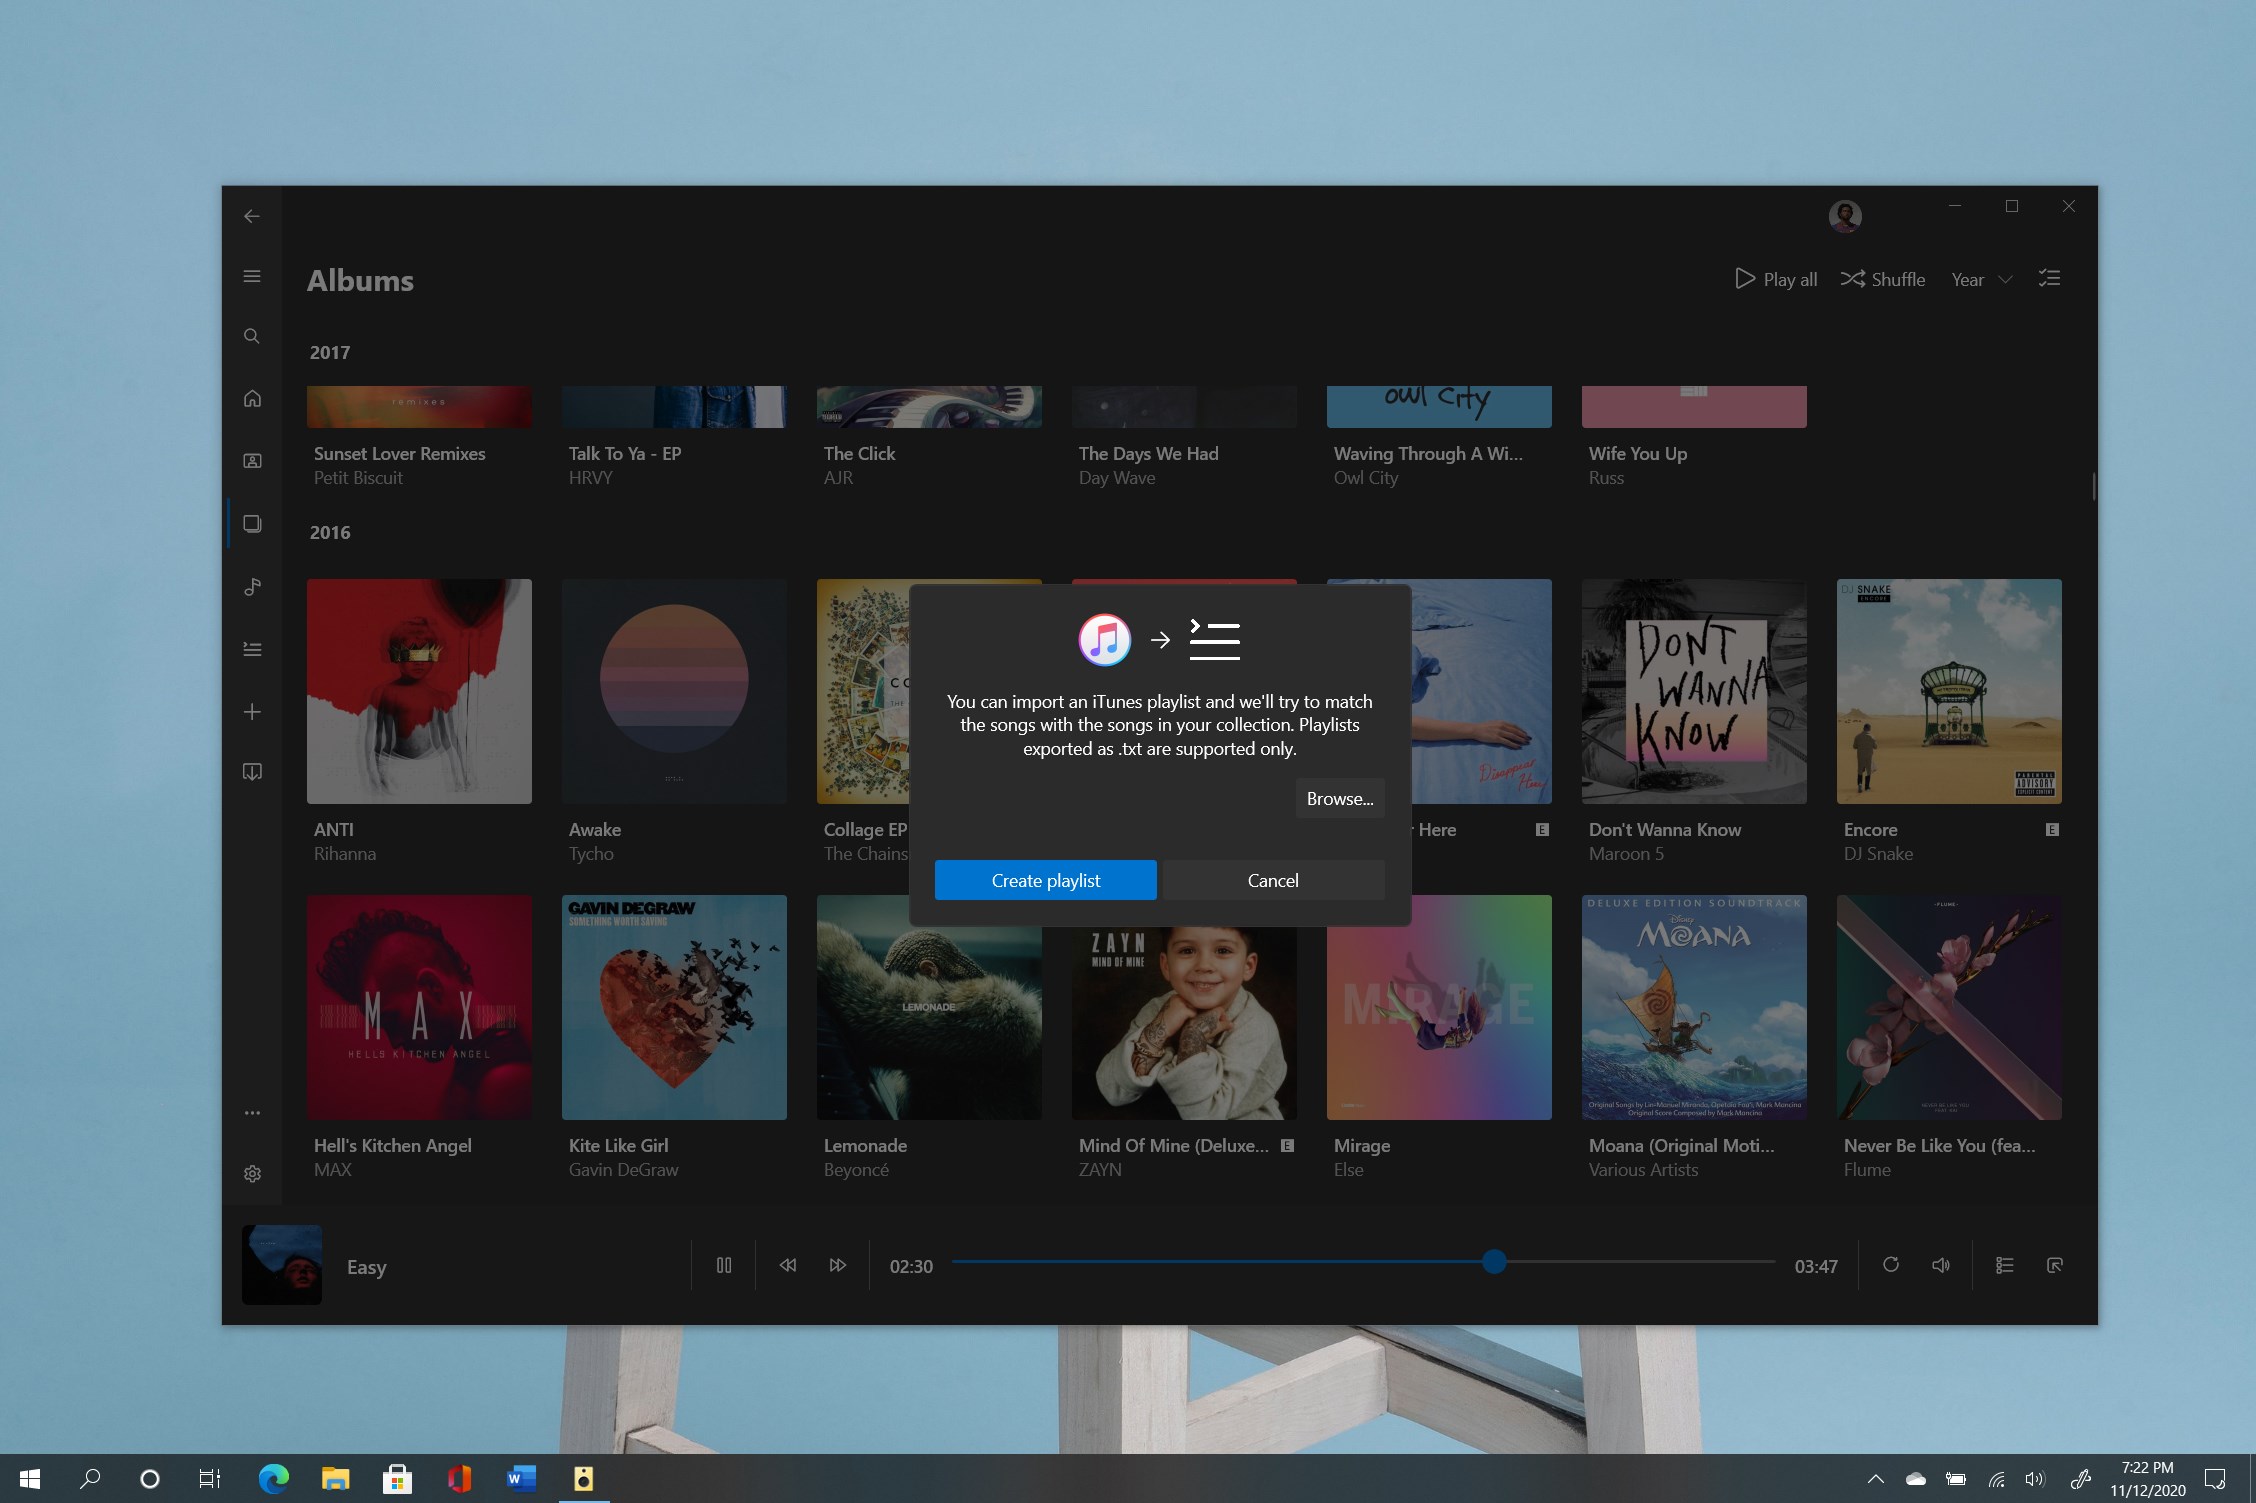Open the Songs music note icon

click(252, 586)
